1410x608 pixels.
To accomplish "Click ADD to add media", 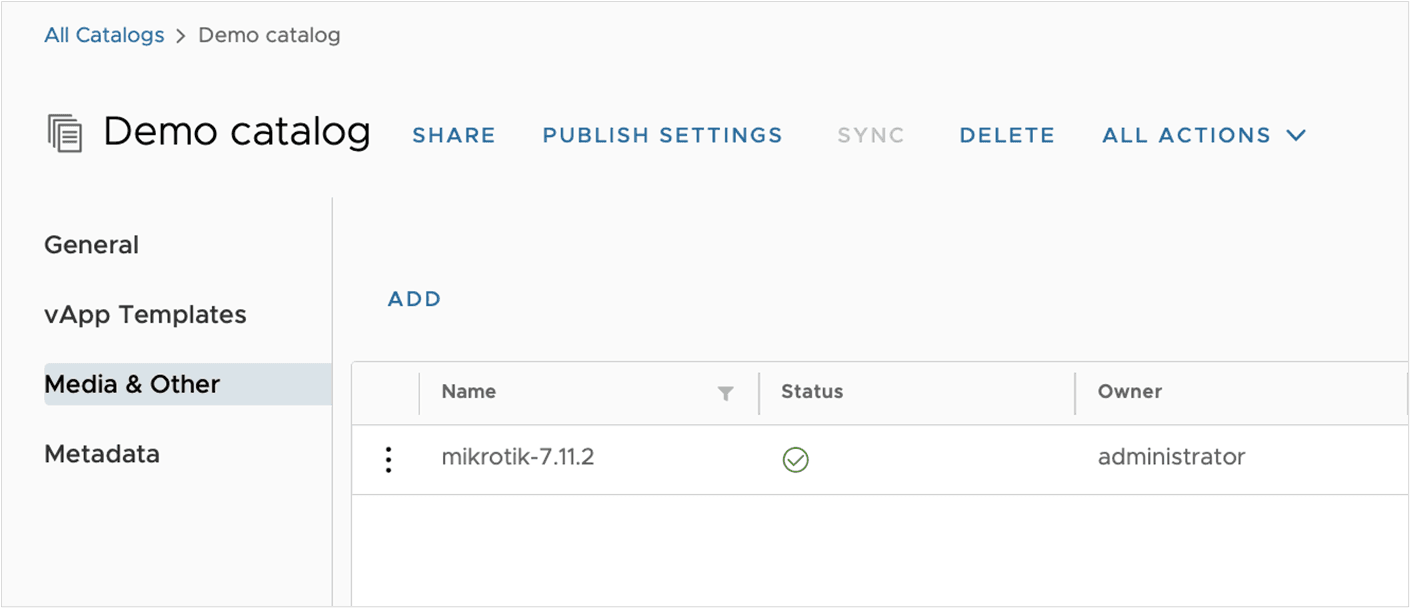I will (x=414, y=299).
